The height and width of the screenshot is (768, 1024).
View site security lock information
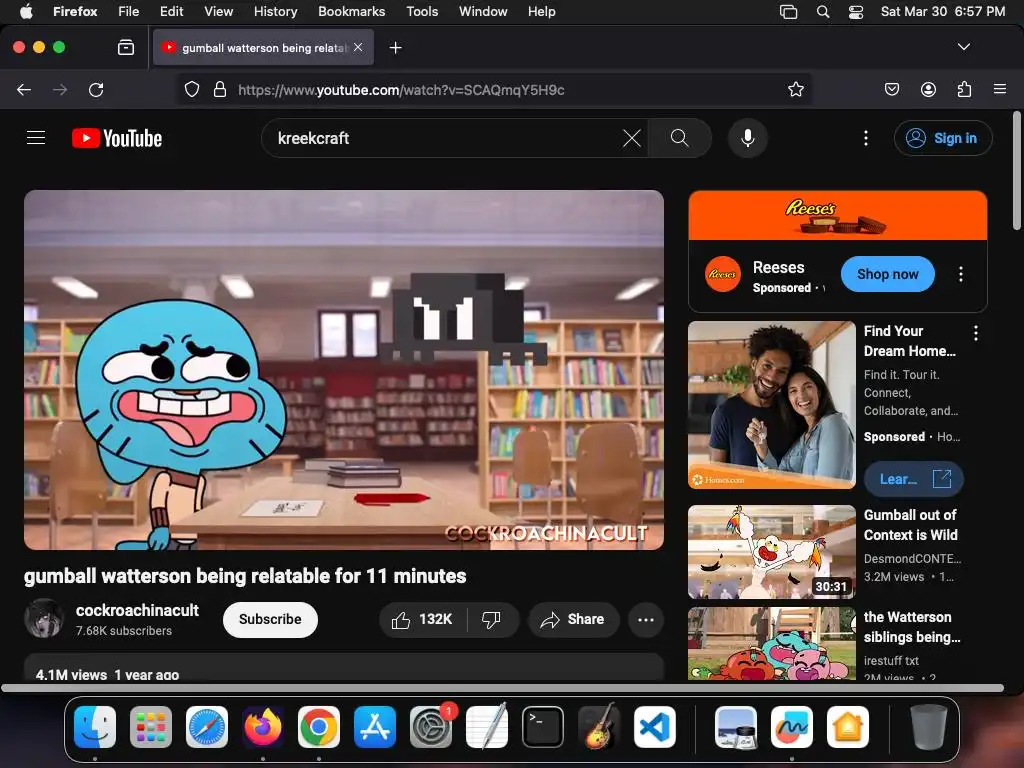tap(220, 89)
